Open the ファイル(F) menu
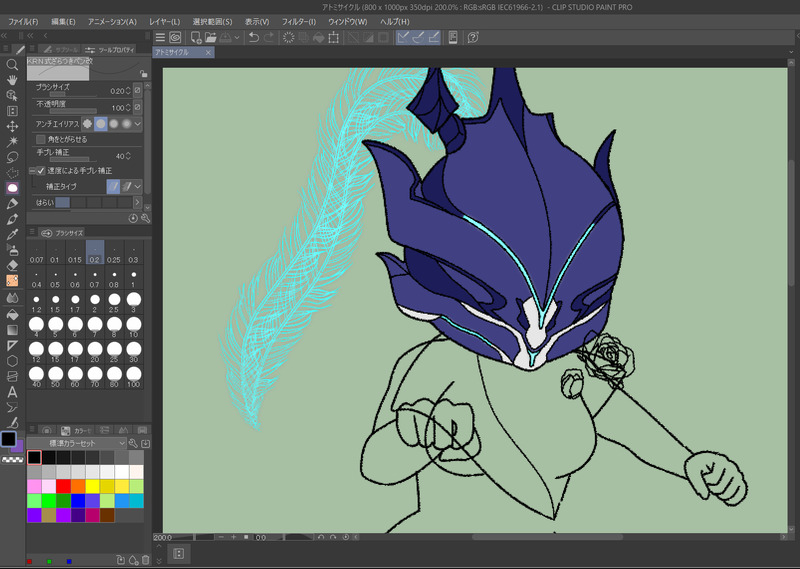This screenshot has height=569, width=800. tap(23, 21)
